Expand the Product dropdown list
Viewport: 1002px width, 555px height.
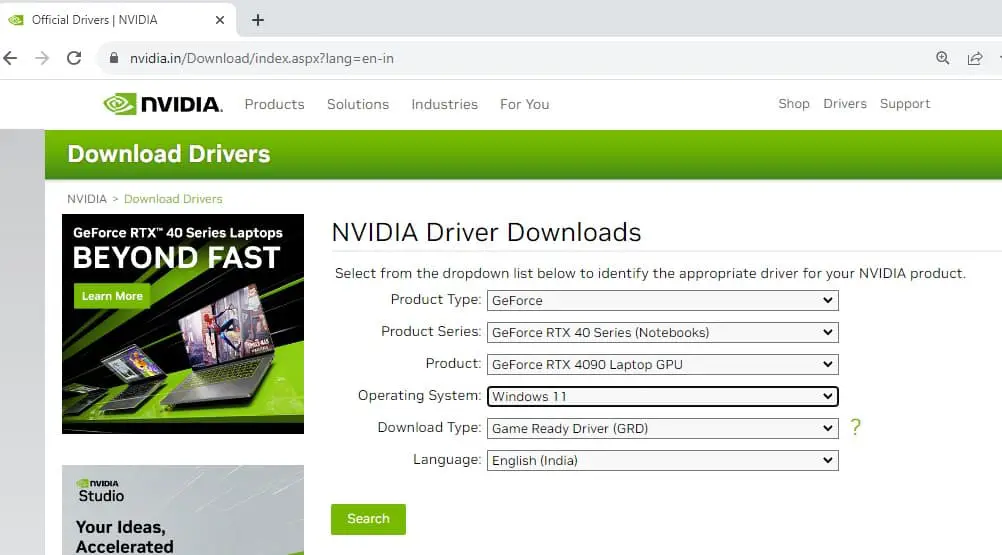(x=662, y=364)
